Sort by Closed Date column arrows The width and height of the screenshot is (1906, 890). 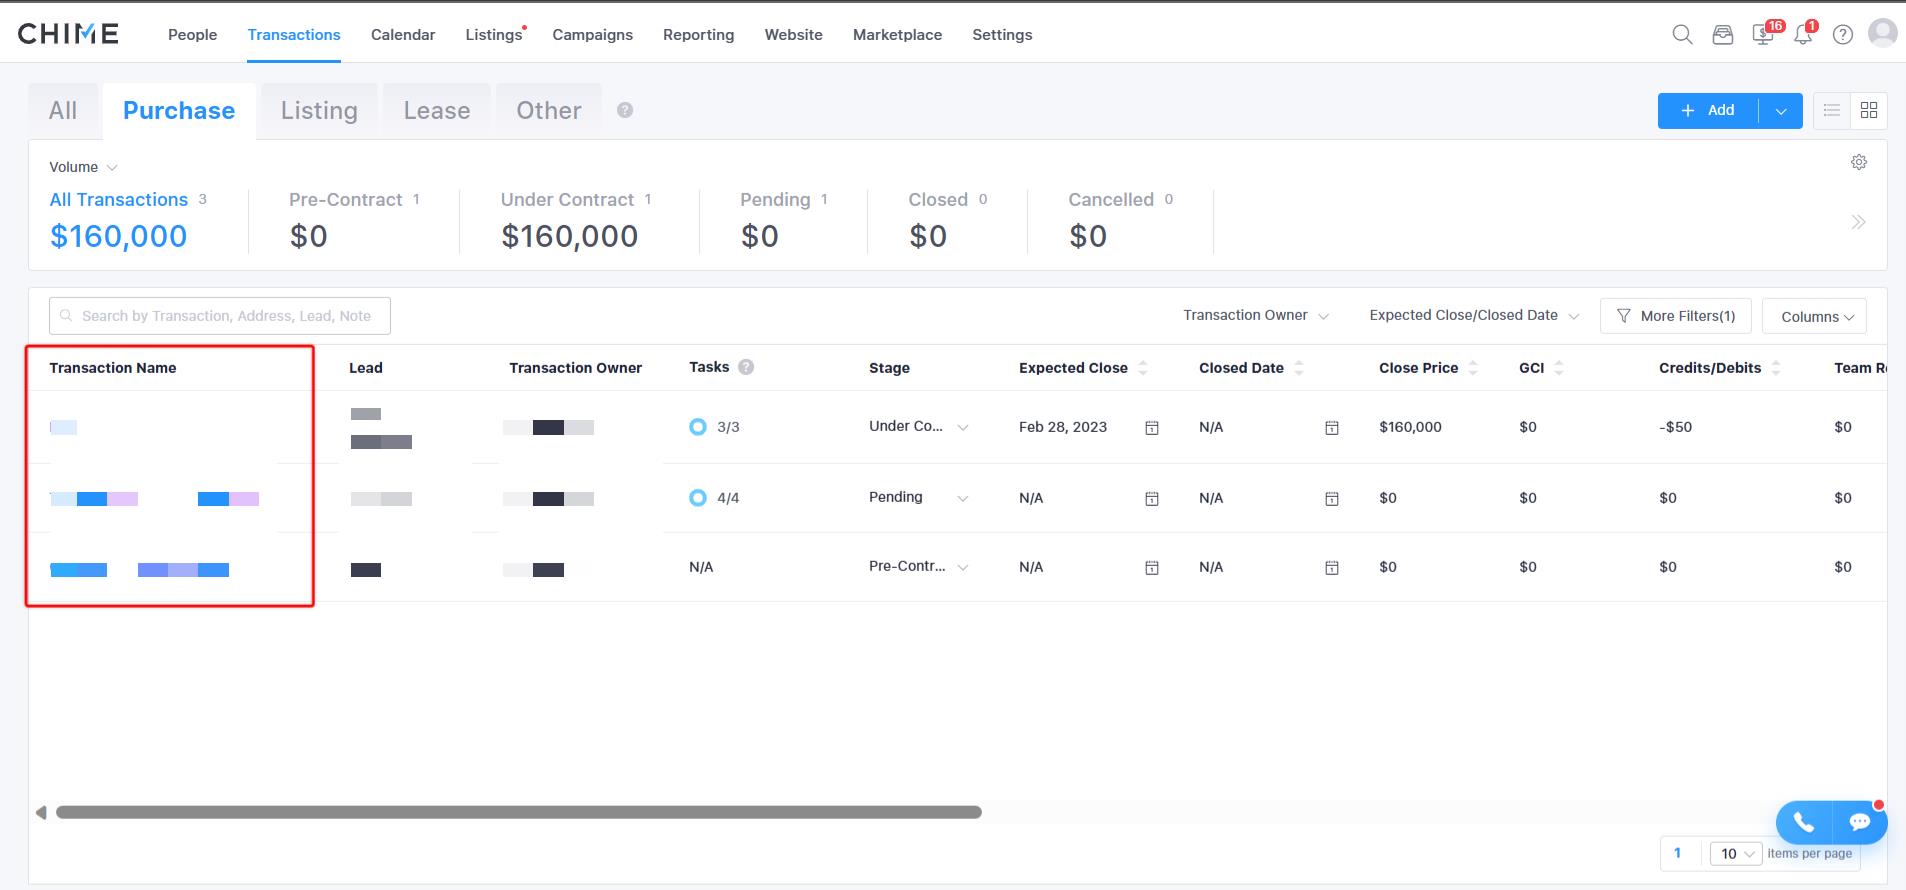point(1299,368)
